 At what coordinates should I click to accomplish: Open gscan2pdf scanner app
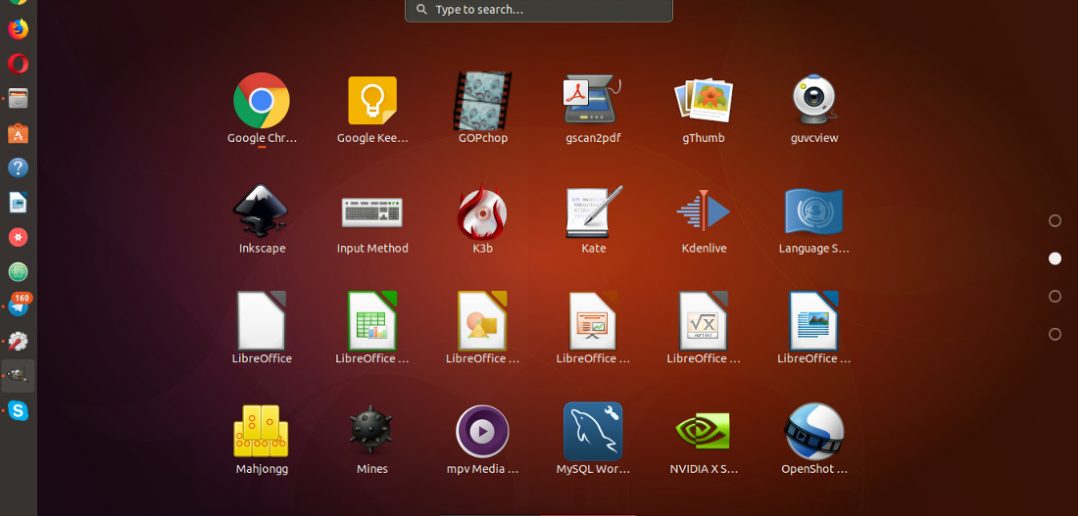pyautogui.click(x=593, y=100)
